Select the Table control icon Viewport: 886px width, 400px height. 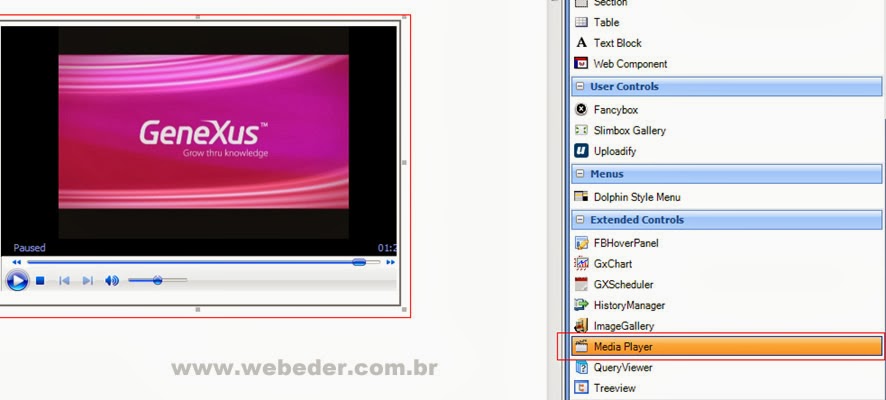click(581, 22)
